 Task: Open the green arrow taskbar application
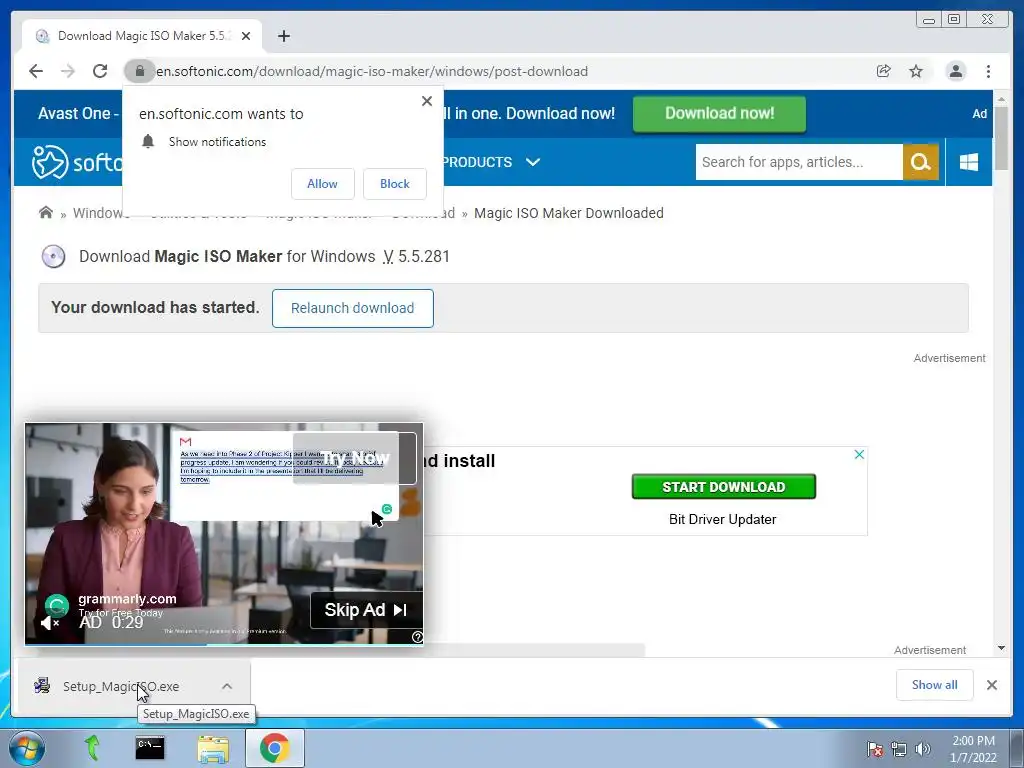(x=91, y=748)
